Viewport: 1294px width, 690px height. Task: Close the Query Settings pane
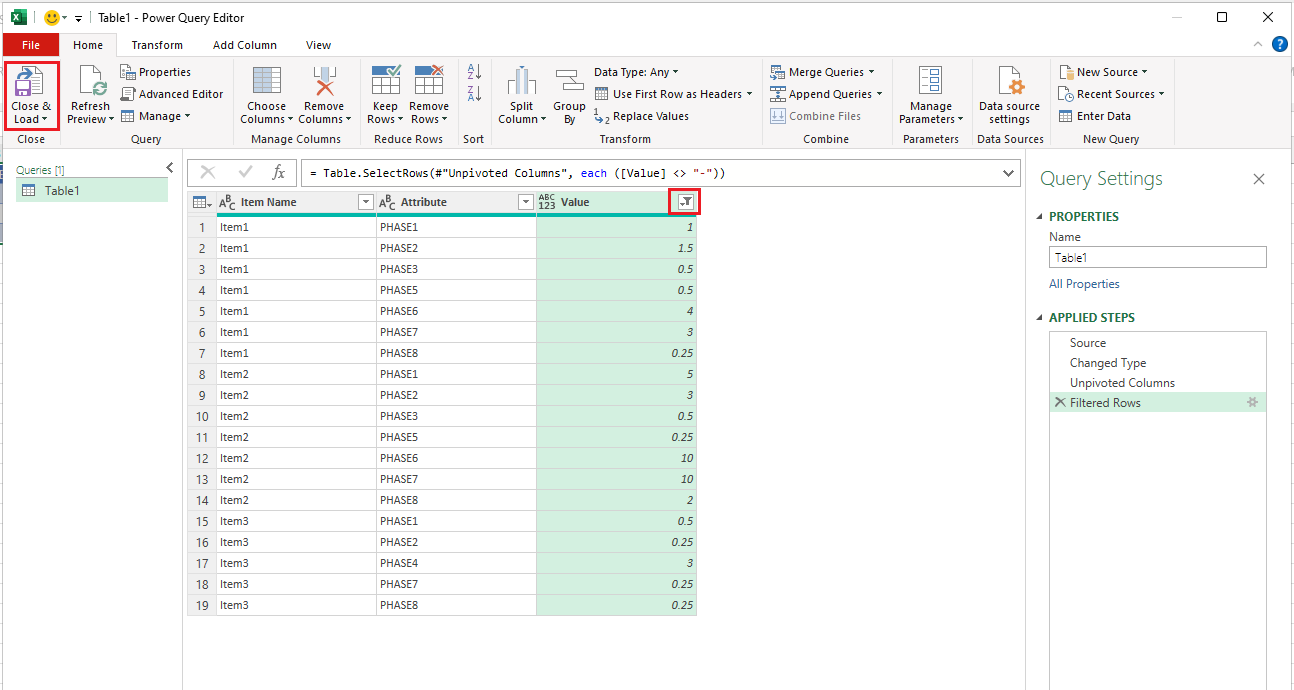click(1259, 179)
